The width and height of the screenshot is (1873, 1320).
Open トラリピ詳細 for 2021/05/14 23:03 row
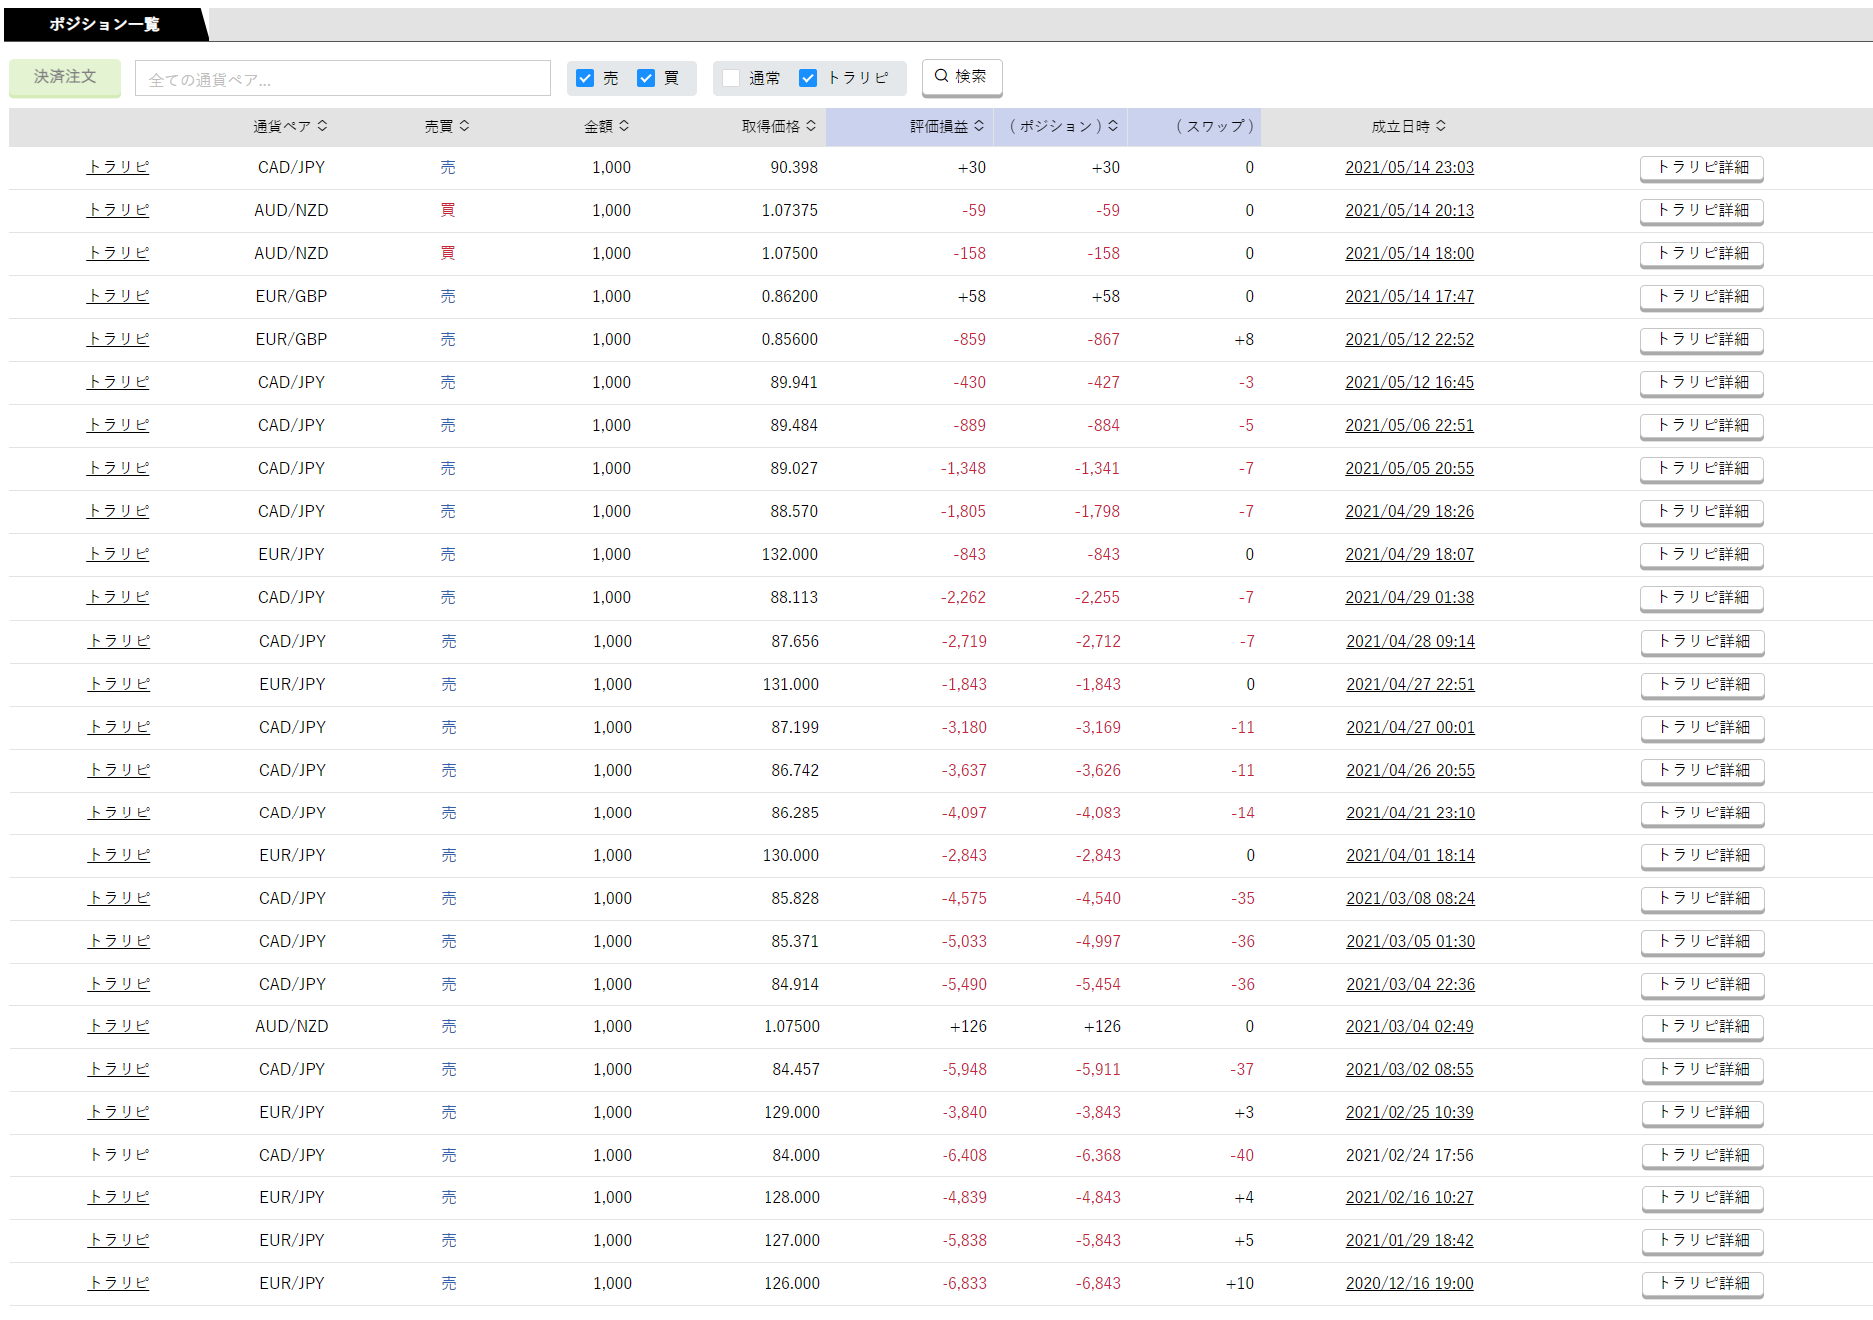[1702, 168]
